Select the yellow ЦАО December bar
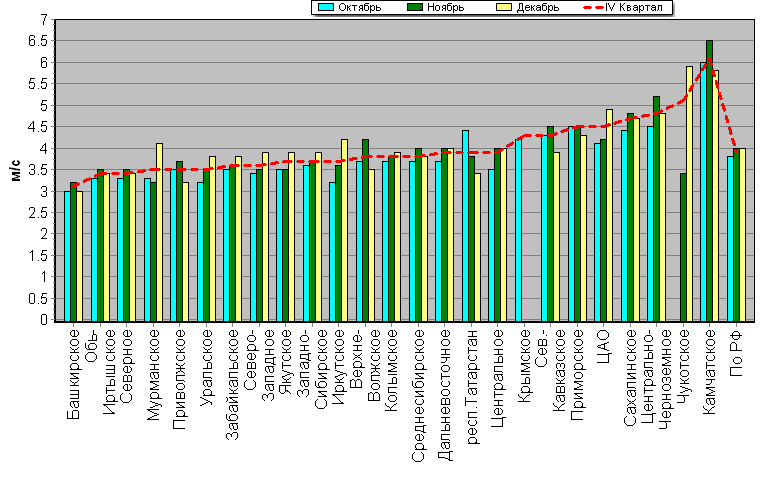 coord(610,215)
